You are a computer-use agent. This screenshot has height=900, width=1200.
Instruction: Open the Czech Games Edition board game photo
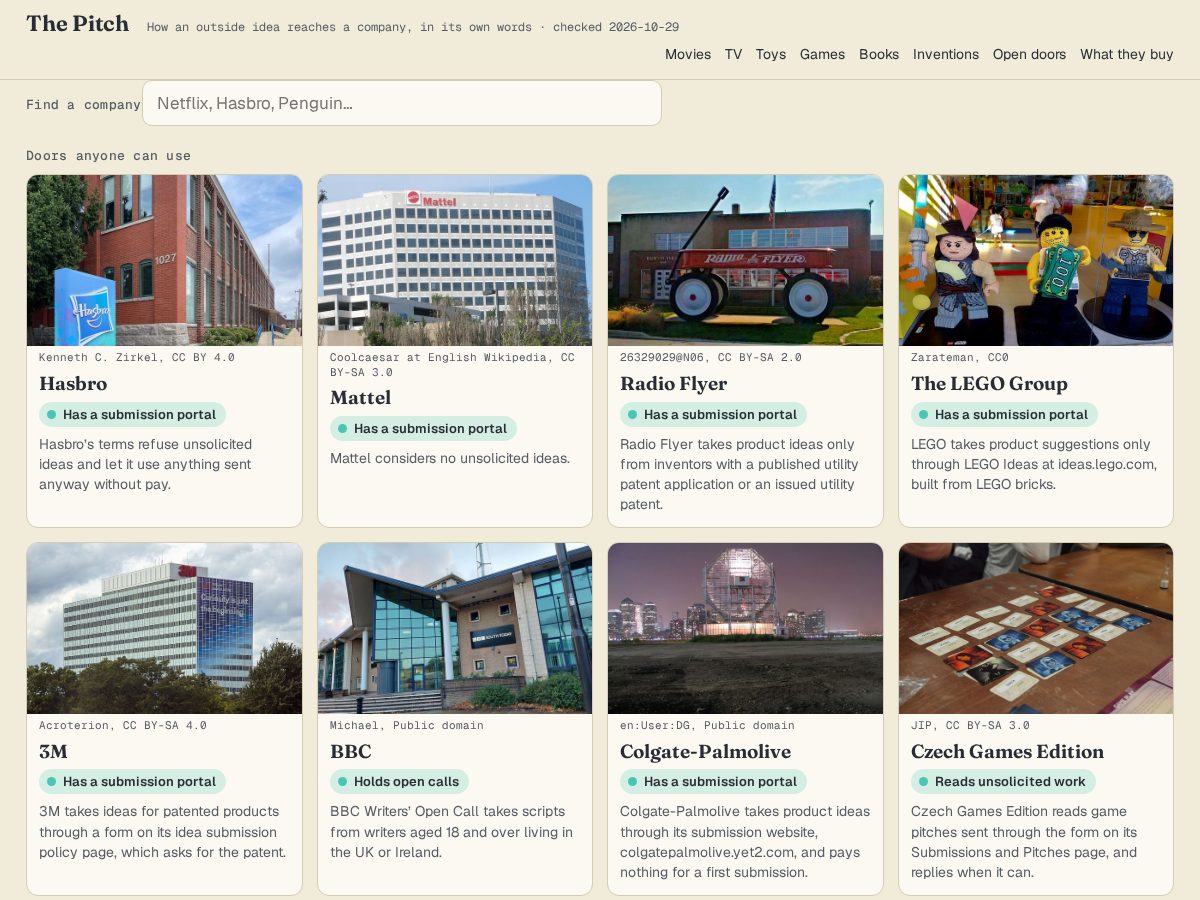[1036, 628]
